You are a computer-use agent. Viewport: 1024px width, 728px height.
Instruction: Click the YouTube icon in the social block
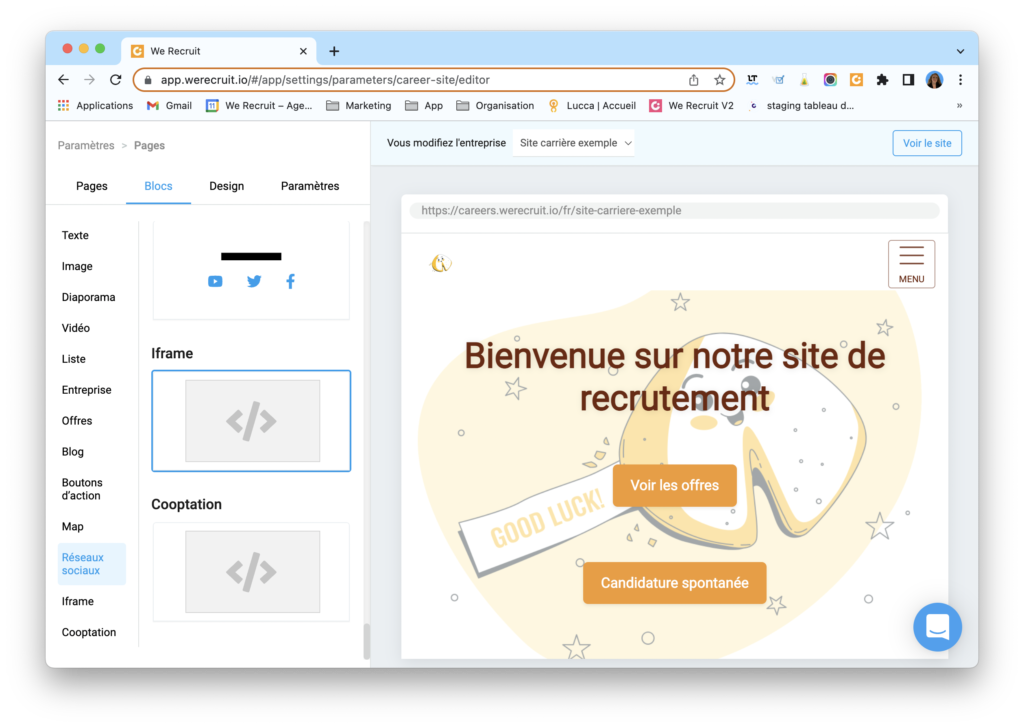(215, 281)
